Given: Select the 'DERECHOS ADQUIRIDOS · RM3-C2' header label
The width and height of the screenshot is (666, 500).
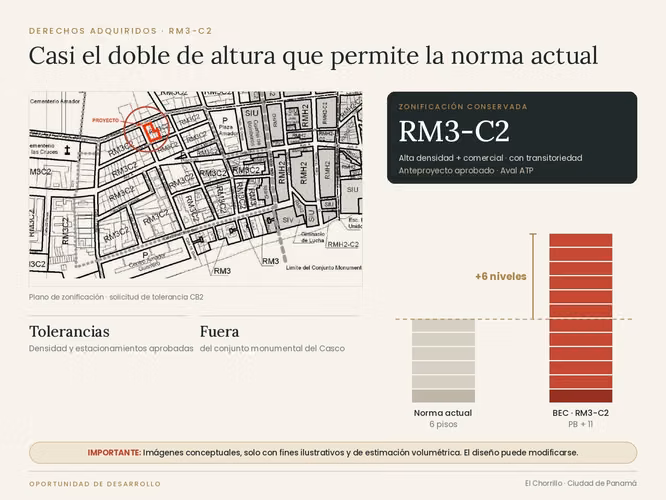Looking at the screenshot, I should click(x=121, y=31).
